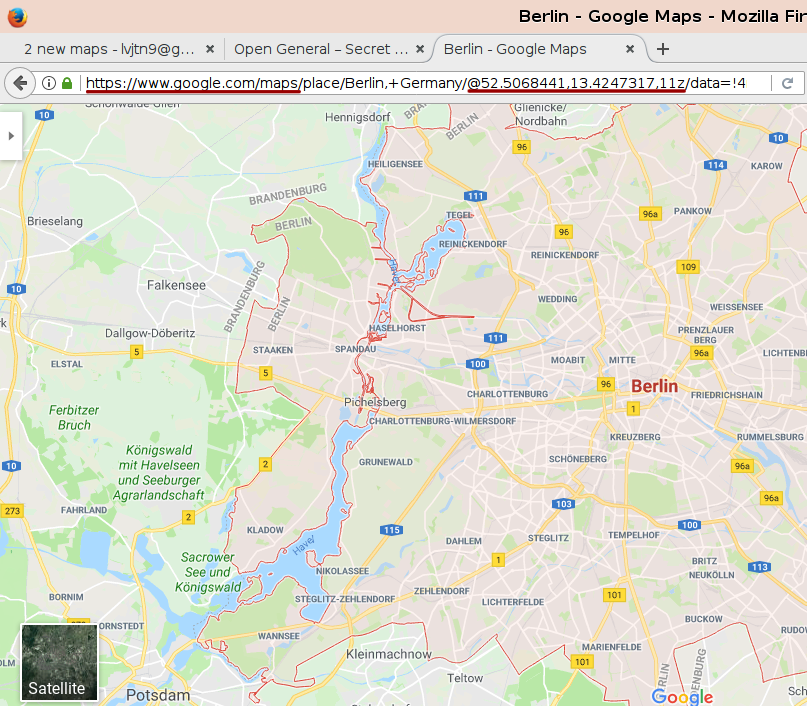Go back using the browser back arrow
This screenshot has width=807, height=706.
[x=20, y=83]
